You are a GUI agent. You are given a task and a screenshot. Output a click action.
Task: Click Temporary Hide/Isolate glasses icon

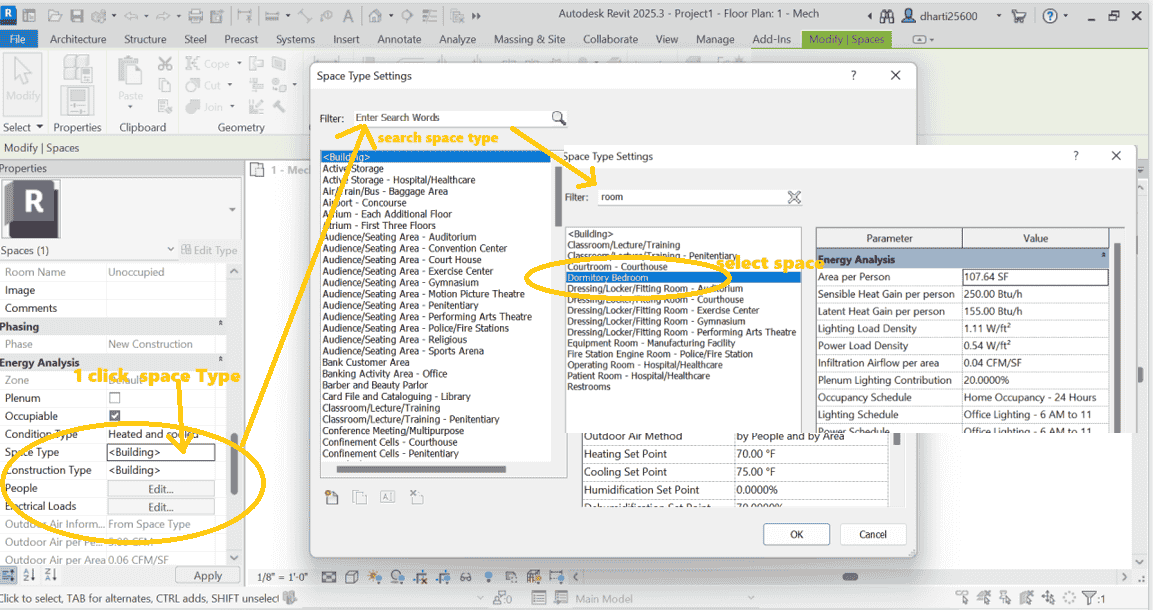click(x=466, y=577)
